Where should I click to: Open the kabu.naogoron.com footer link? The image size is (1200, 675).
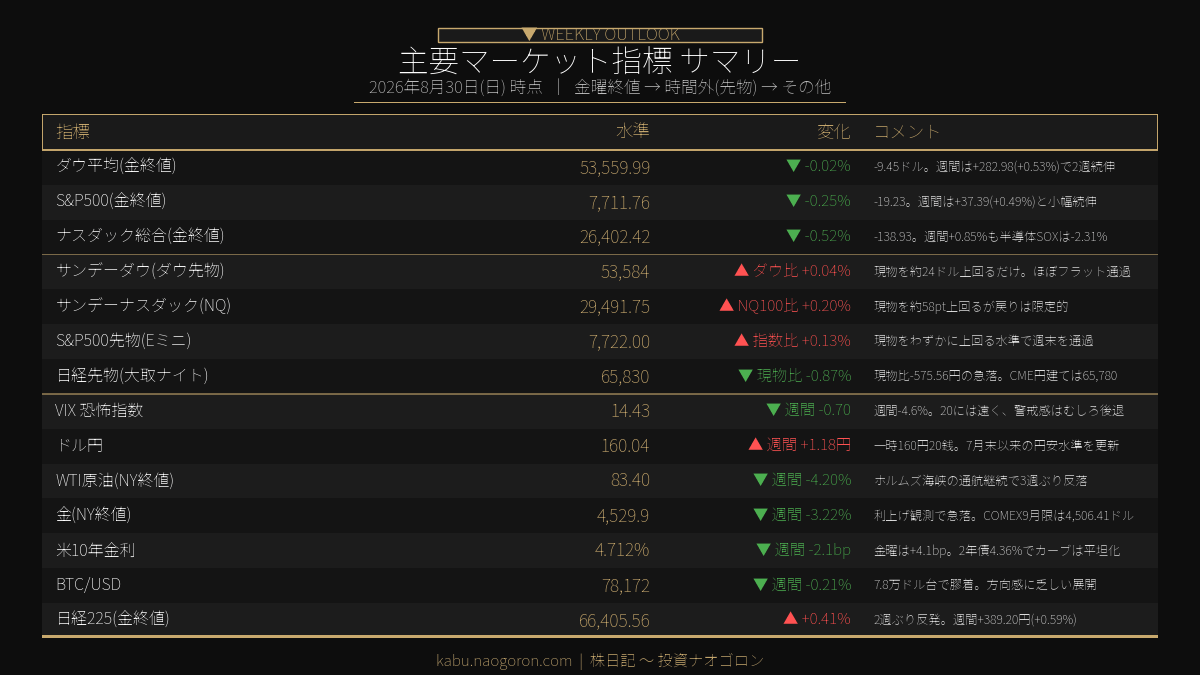click(504, 660)
